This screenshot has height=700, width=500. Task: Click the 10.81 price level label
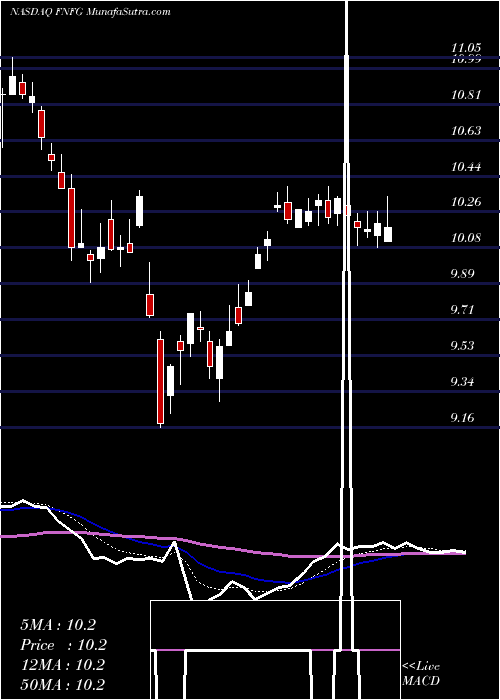[x=466, y=95]
